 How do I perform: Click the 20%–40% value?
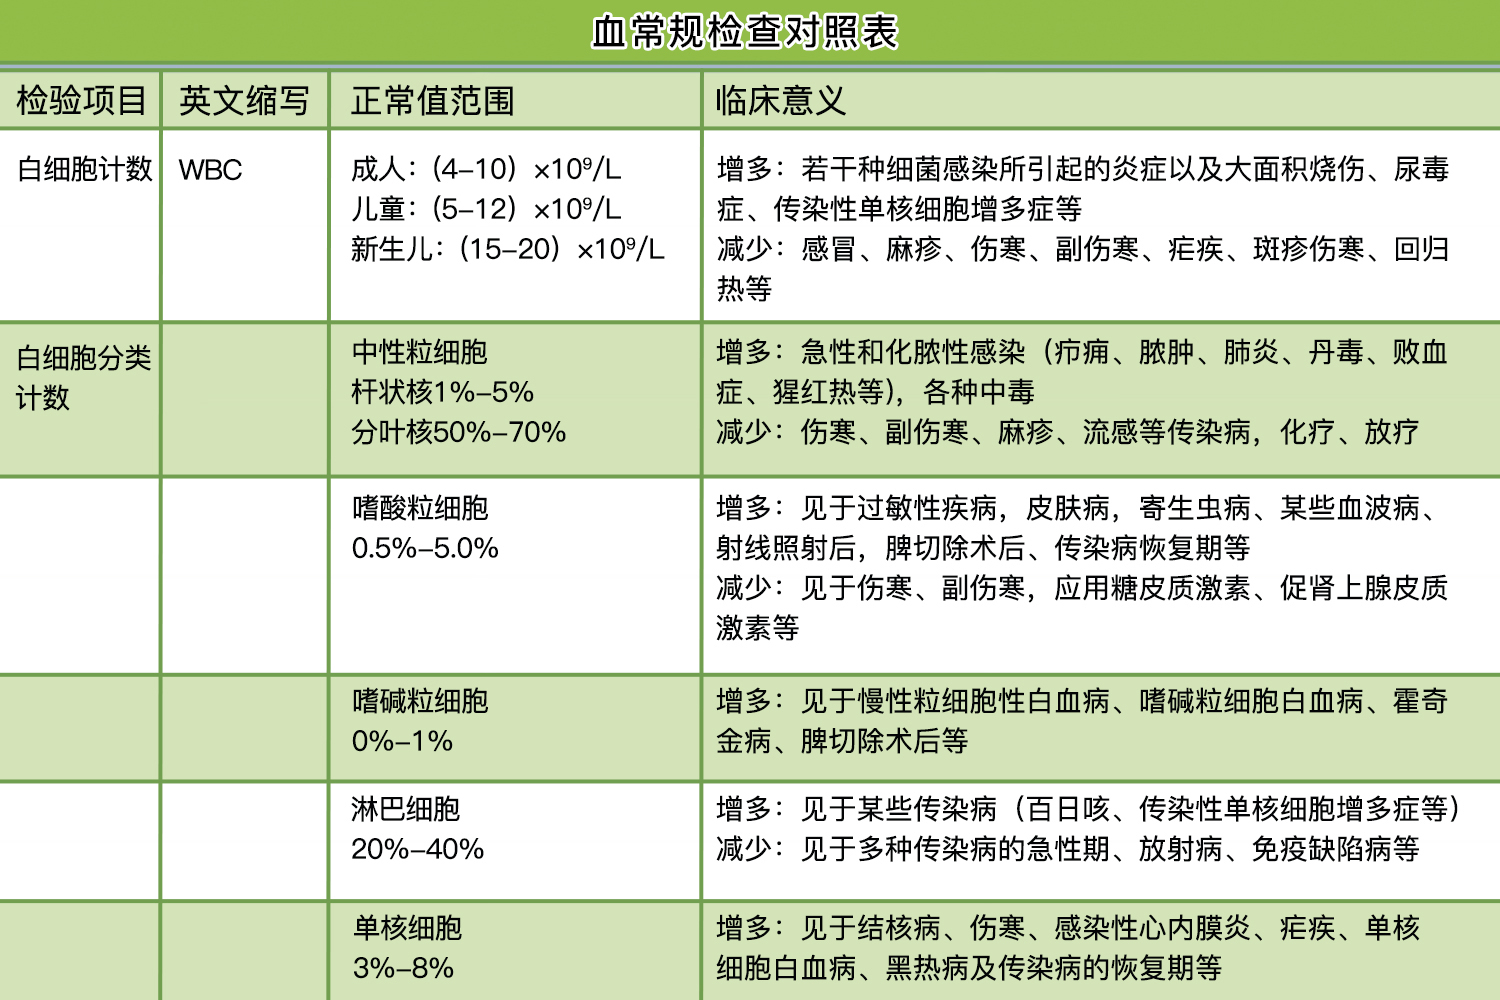tap(418, 849)
